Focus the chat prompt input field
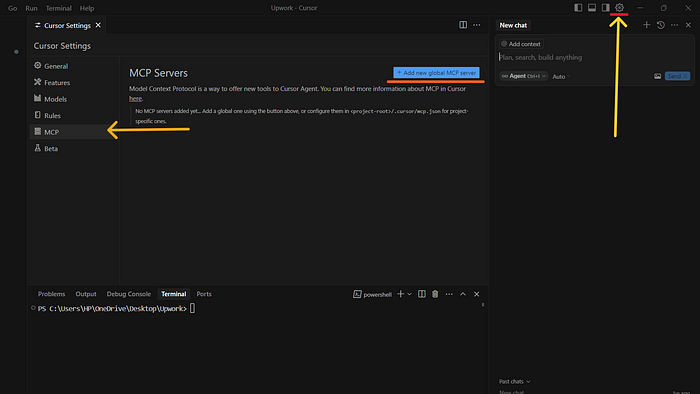The width and height of the screenshot is (700, 394). pos(594,58)
